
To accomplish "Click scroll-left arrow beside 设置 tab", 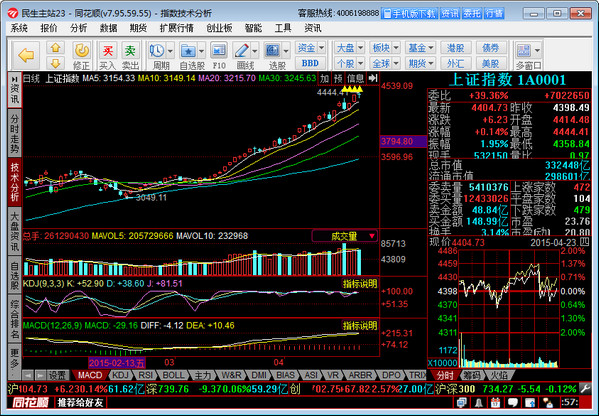I will point(29,376).
